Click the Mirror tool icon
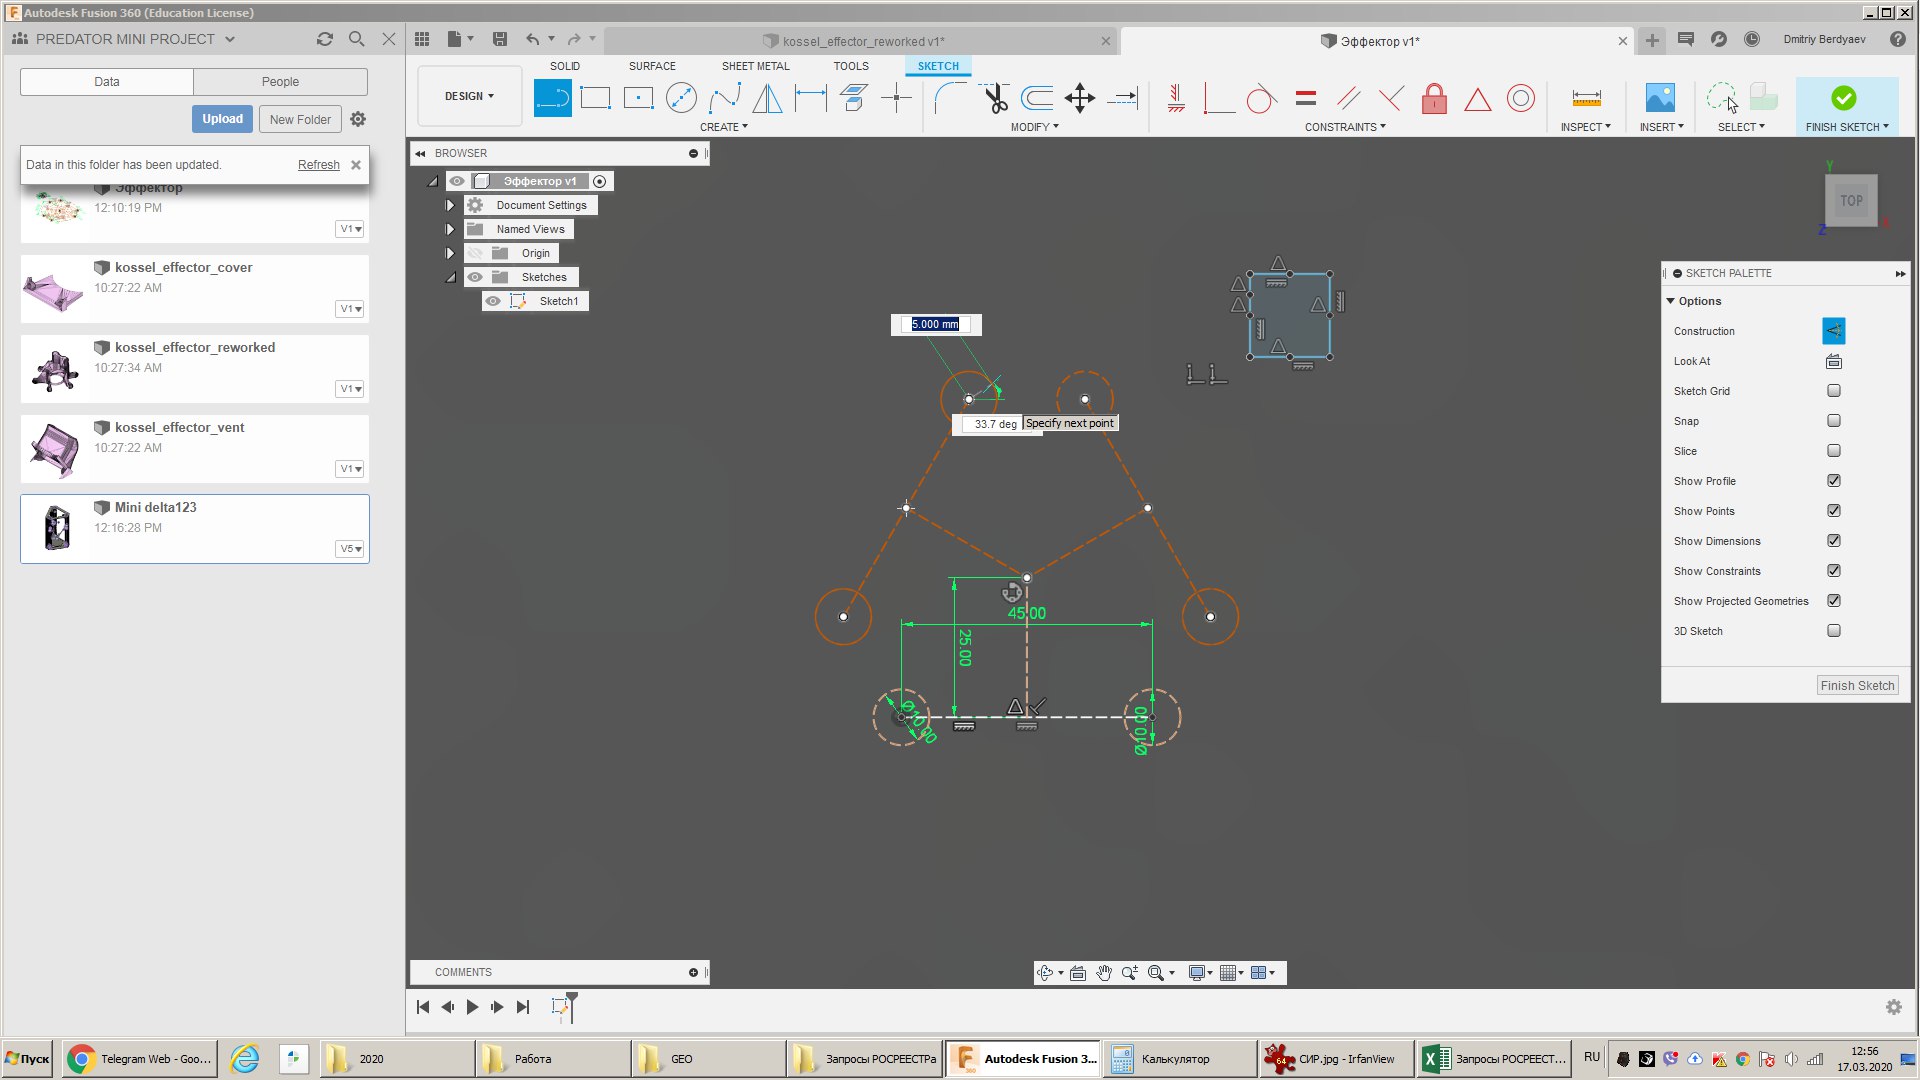 (x=767, y=98)
